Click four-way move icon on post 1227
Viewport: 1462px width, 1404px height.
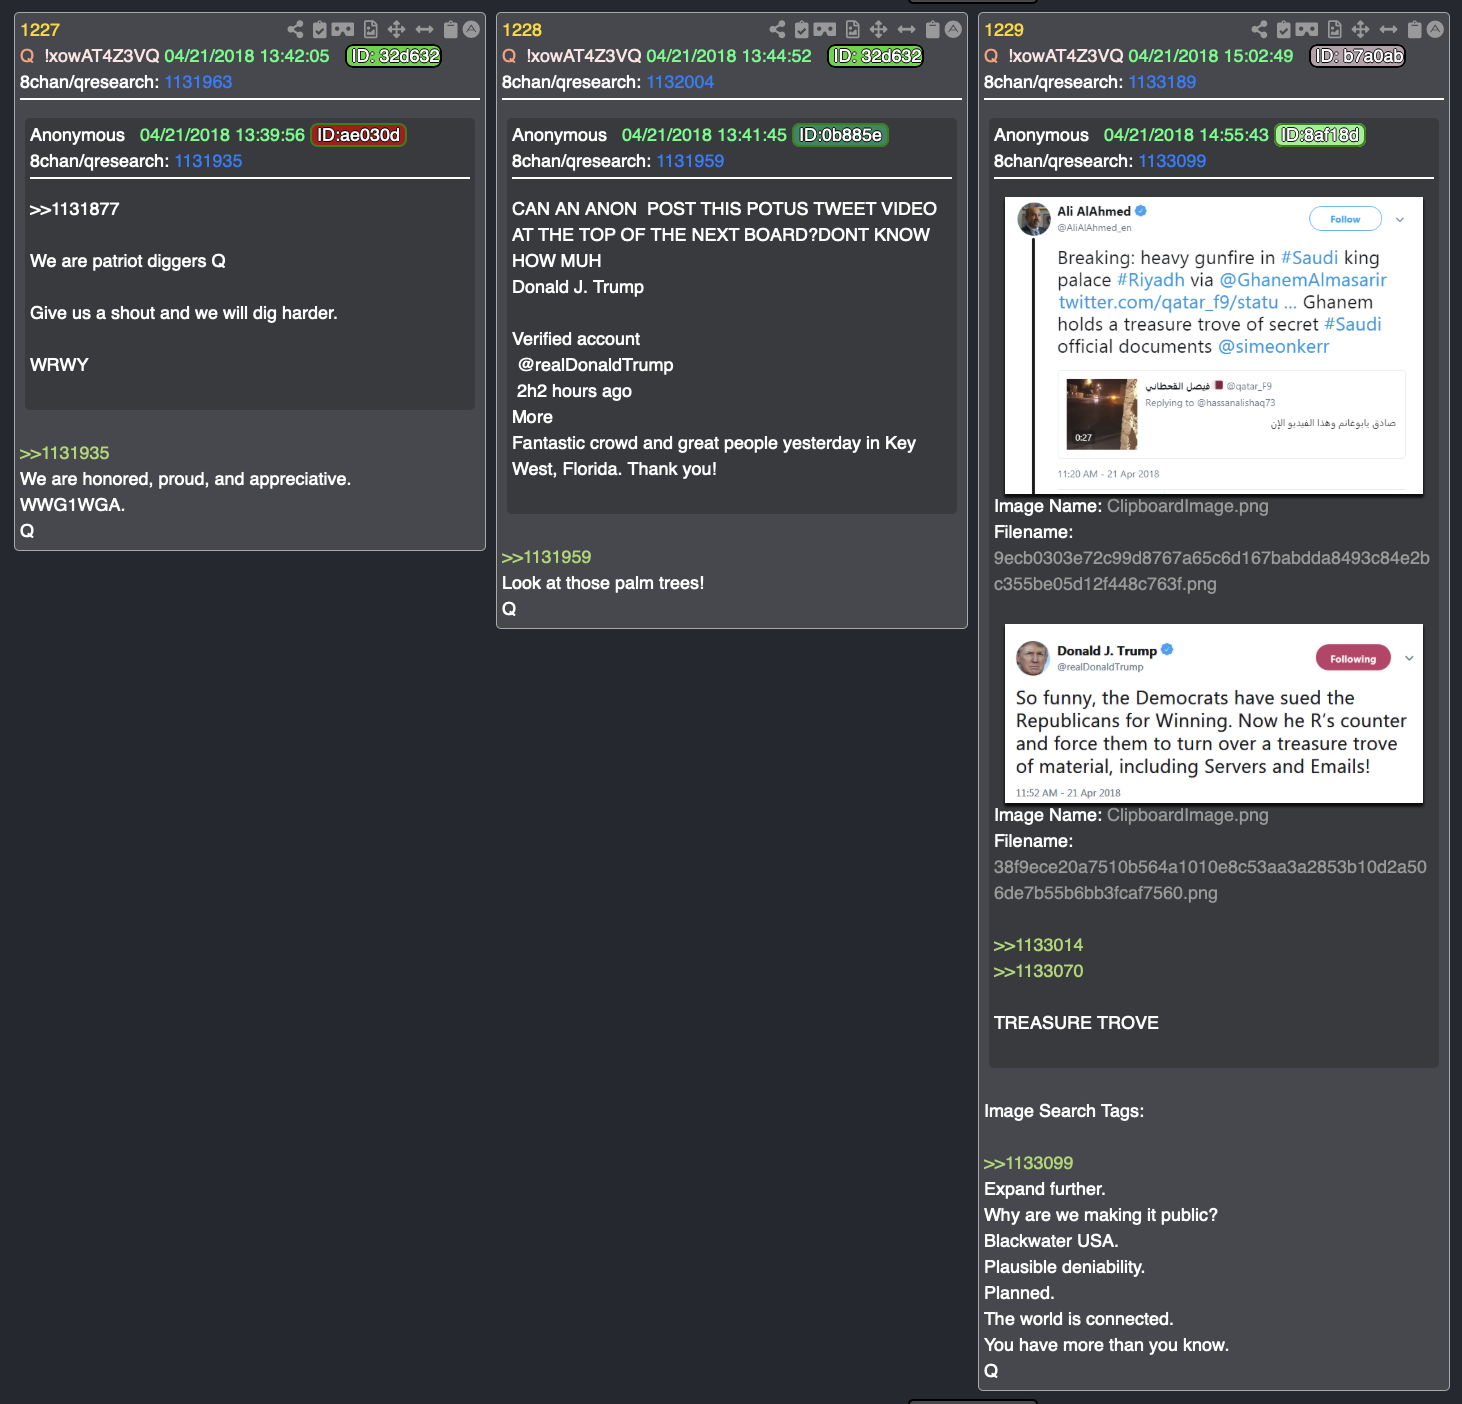tap(397, 30)
